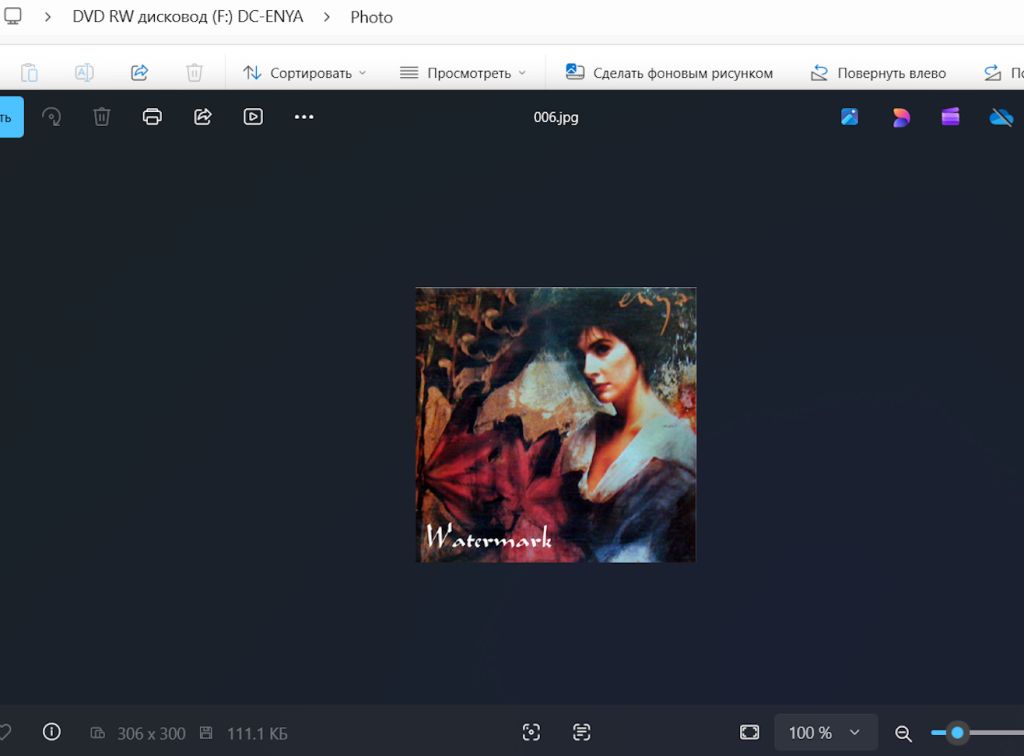Viewport: 1024px width, 756px height.
Task: Print the photo 006.jpg
Action: pyautogui.click(x=152, y=117)
